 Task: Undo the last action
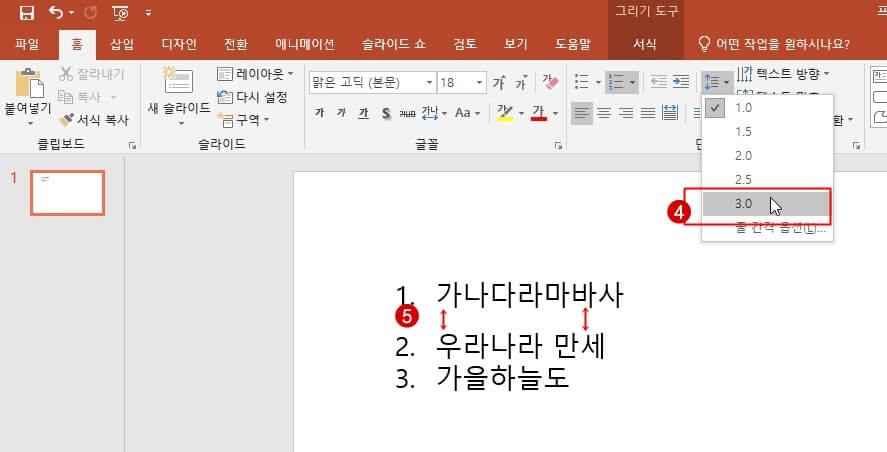(55, 12)
